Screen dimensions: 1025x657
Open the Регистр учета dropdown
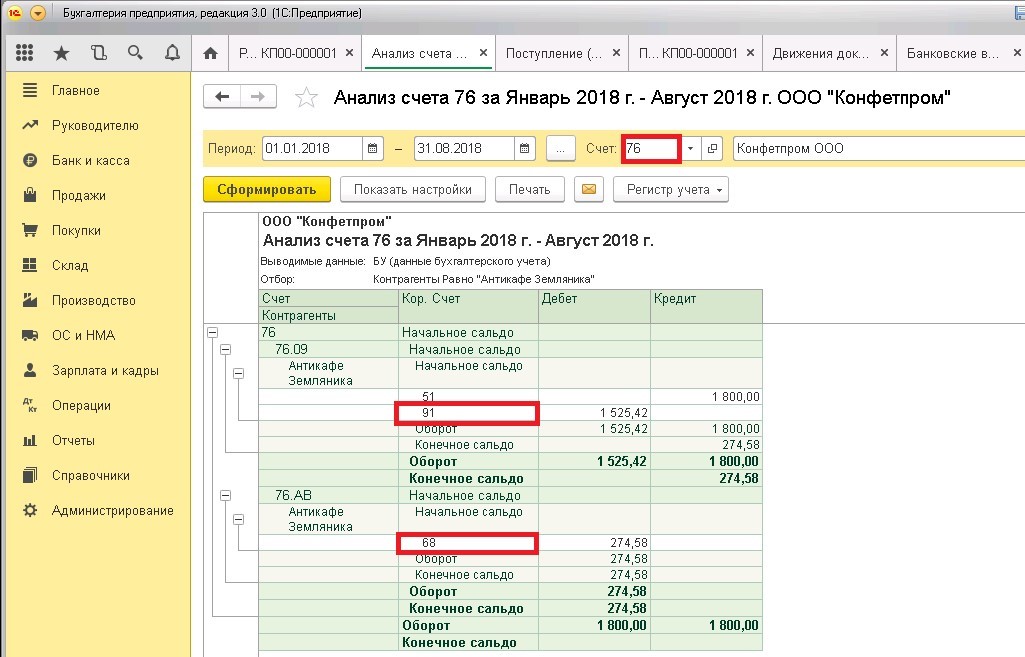tap(671, 190)
